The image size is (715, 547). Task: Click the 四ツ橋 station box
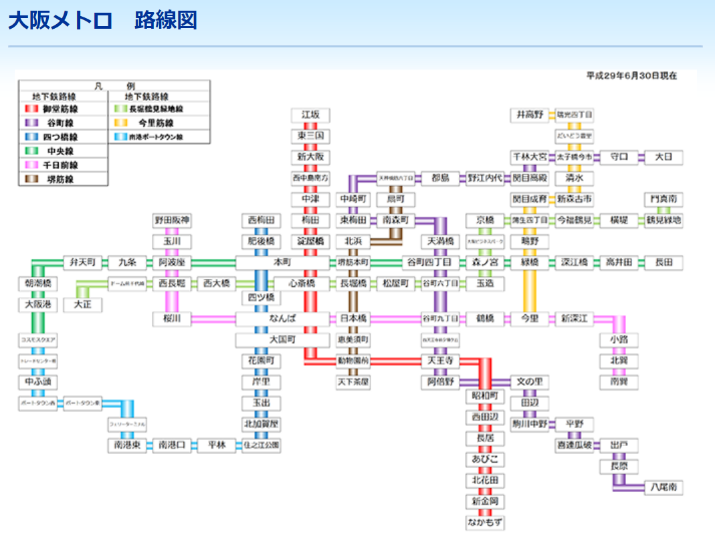click(x=261, y=298)
